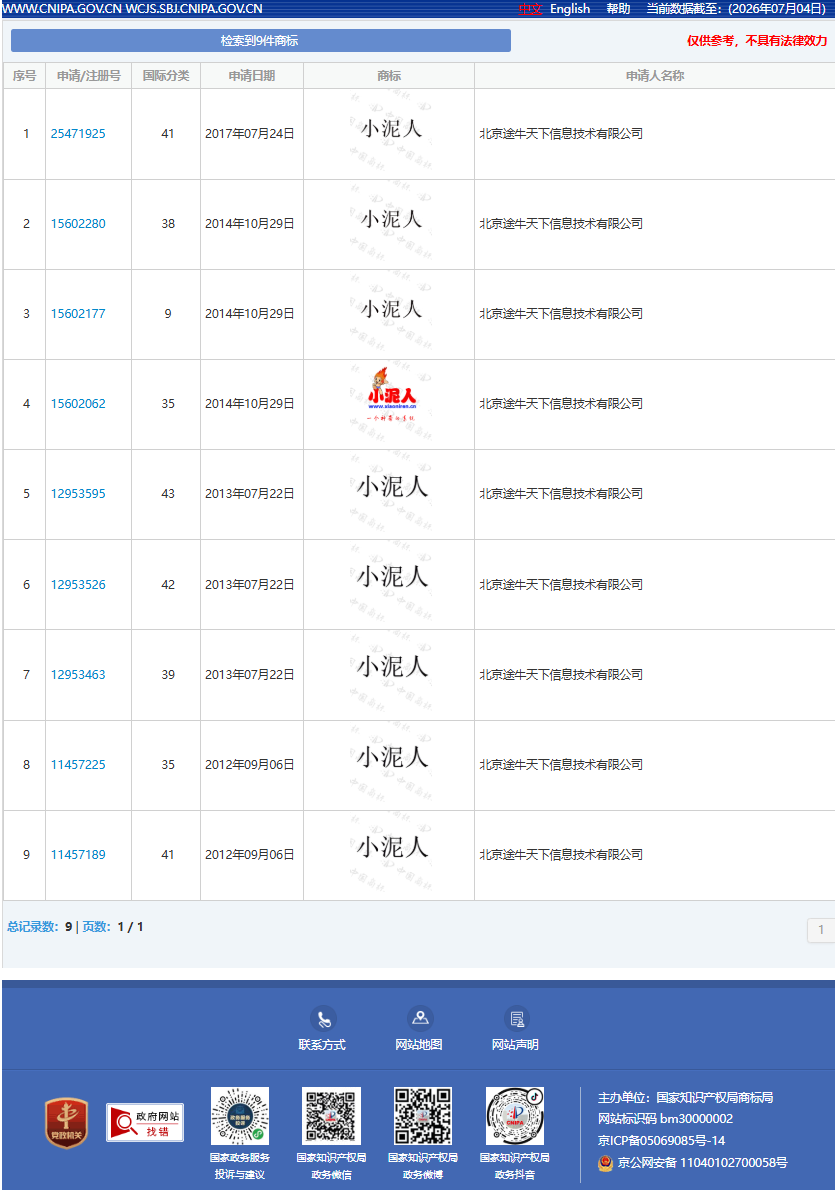The width and height of the screenshot is (835, 1190).
Task: Click the 京ICP备05069085号-14 link
Action: click(x=661, y=1141)
